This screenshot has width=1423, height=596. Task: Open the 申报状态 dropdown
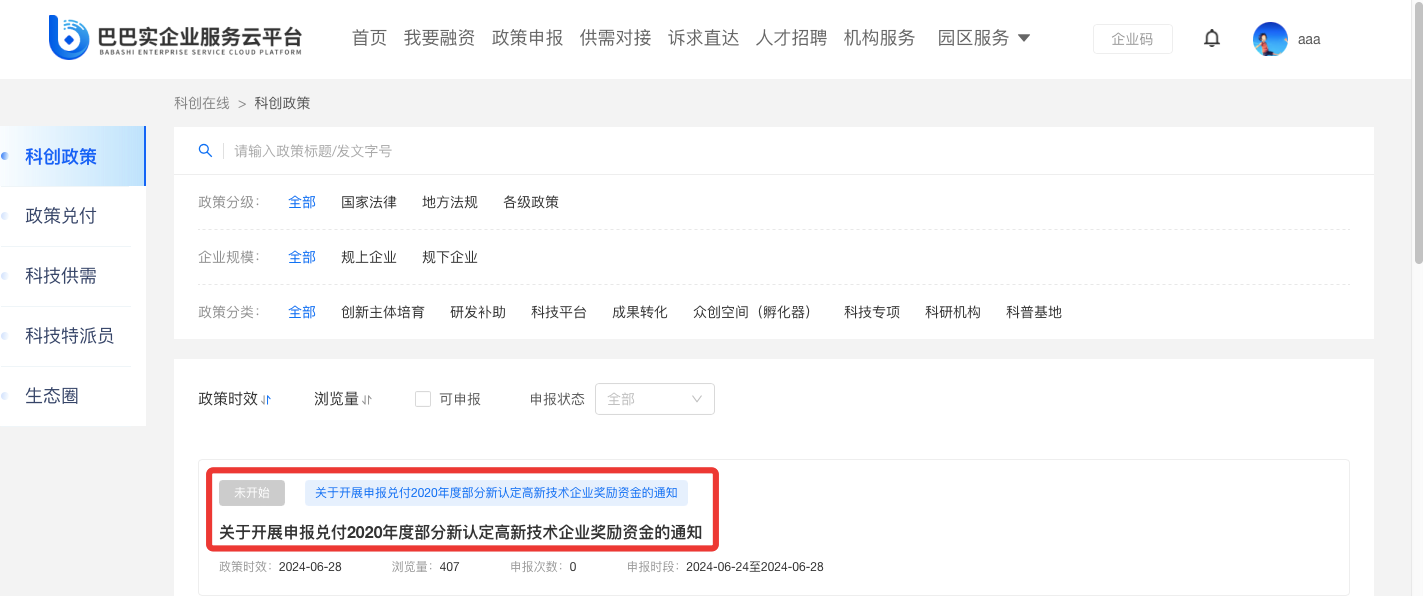pyautogui.click(x=655, y=399)
